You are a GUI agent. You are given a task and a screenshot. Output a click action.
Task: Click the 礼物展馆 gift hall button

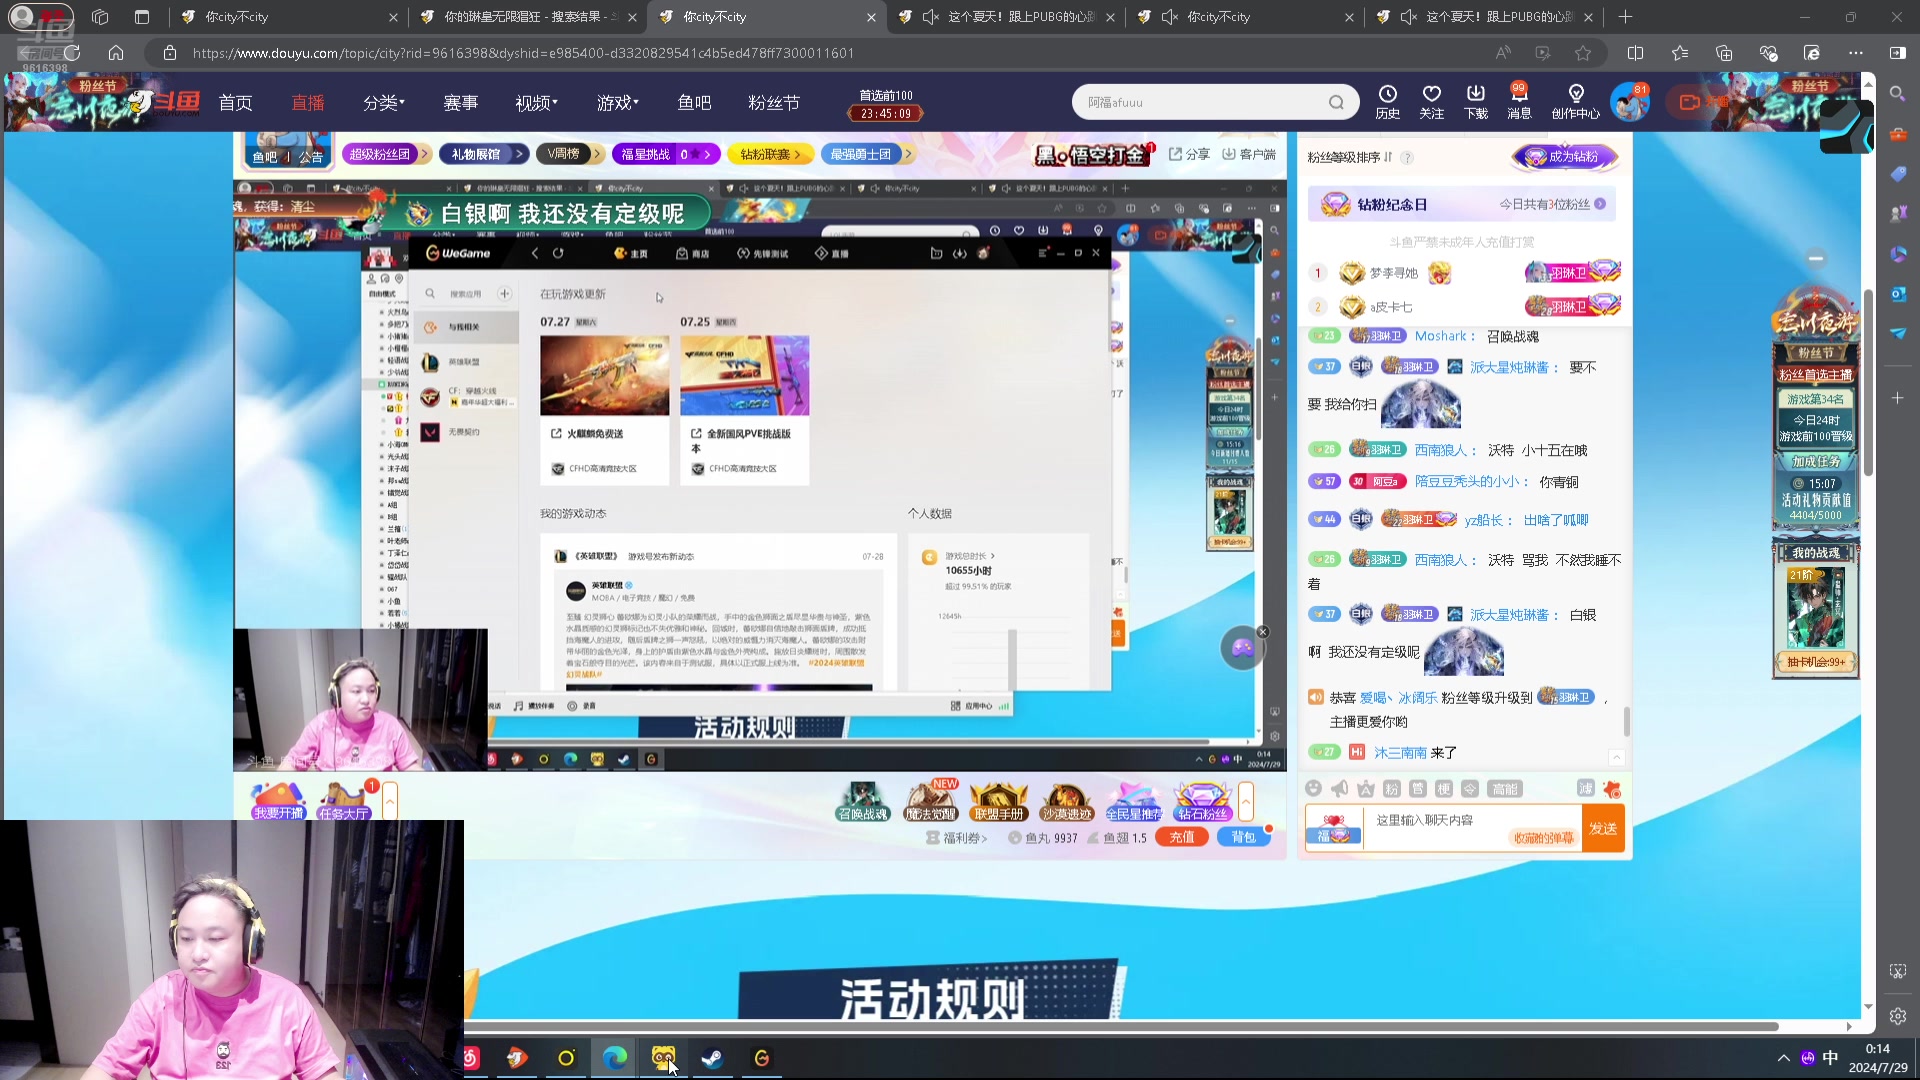(x=484, y=154)
